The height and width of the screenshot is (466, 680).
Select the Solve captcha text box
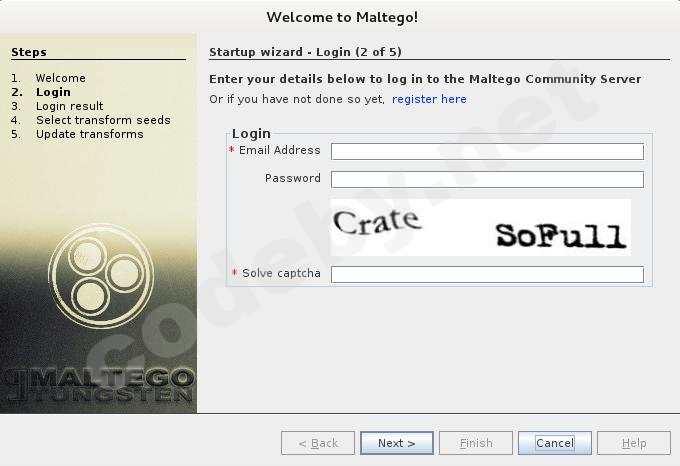pyautogui.click(x=487, y=274)
